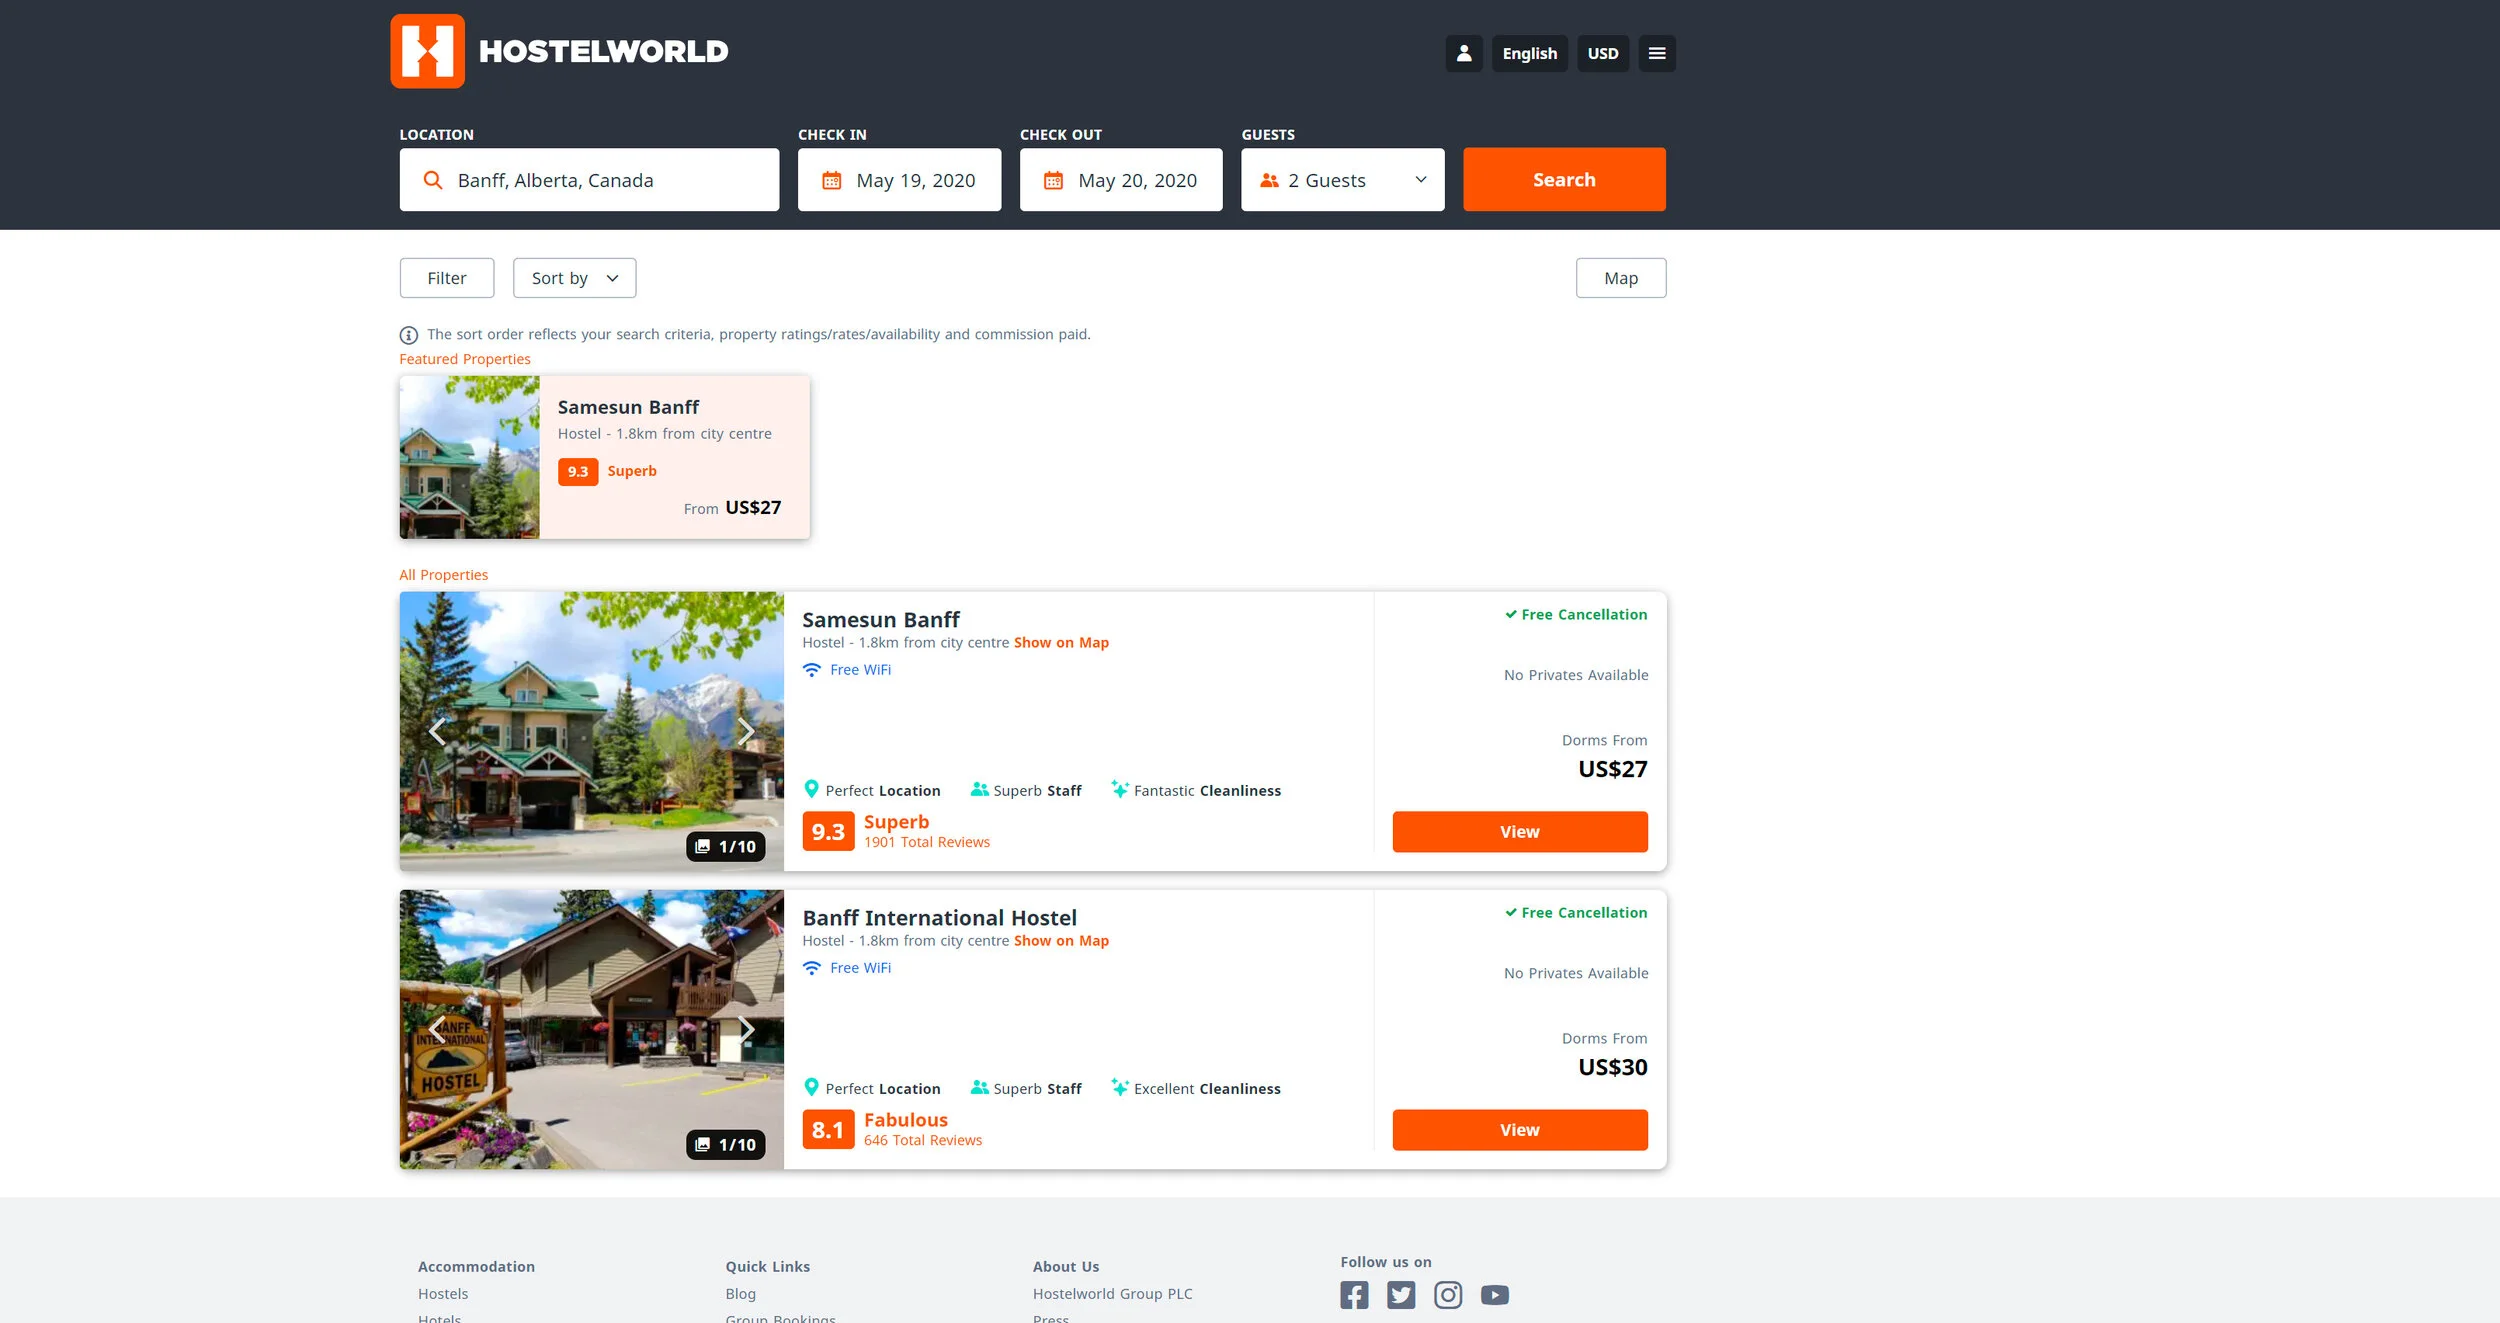Click the Banff International Hostel listing photo
The image size is (2500, 1323).
[x=592, y=1029]
